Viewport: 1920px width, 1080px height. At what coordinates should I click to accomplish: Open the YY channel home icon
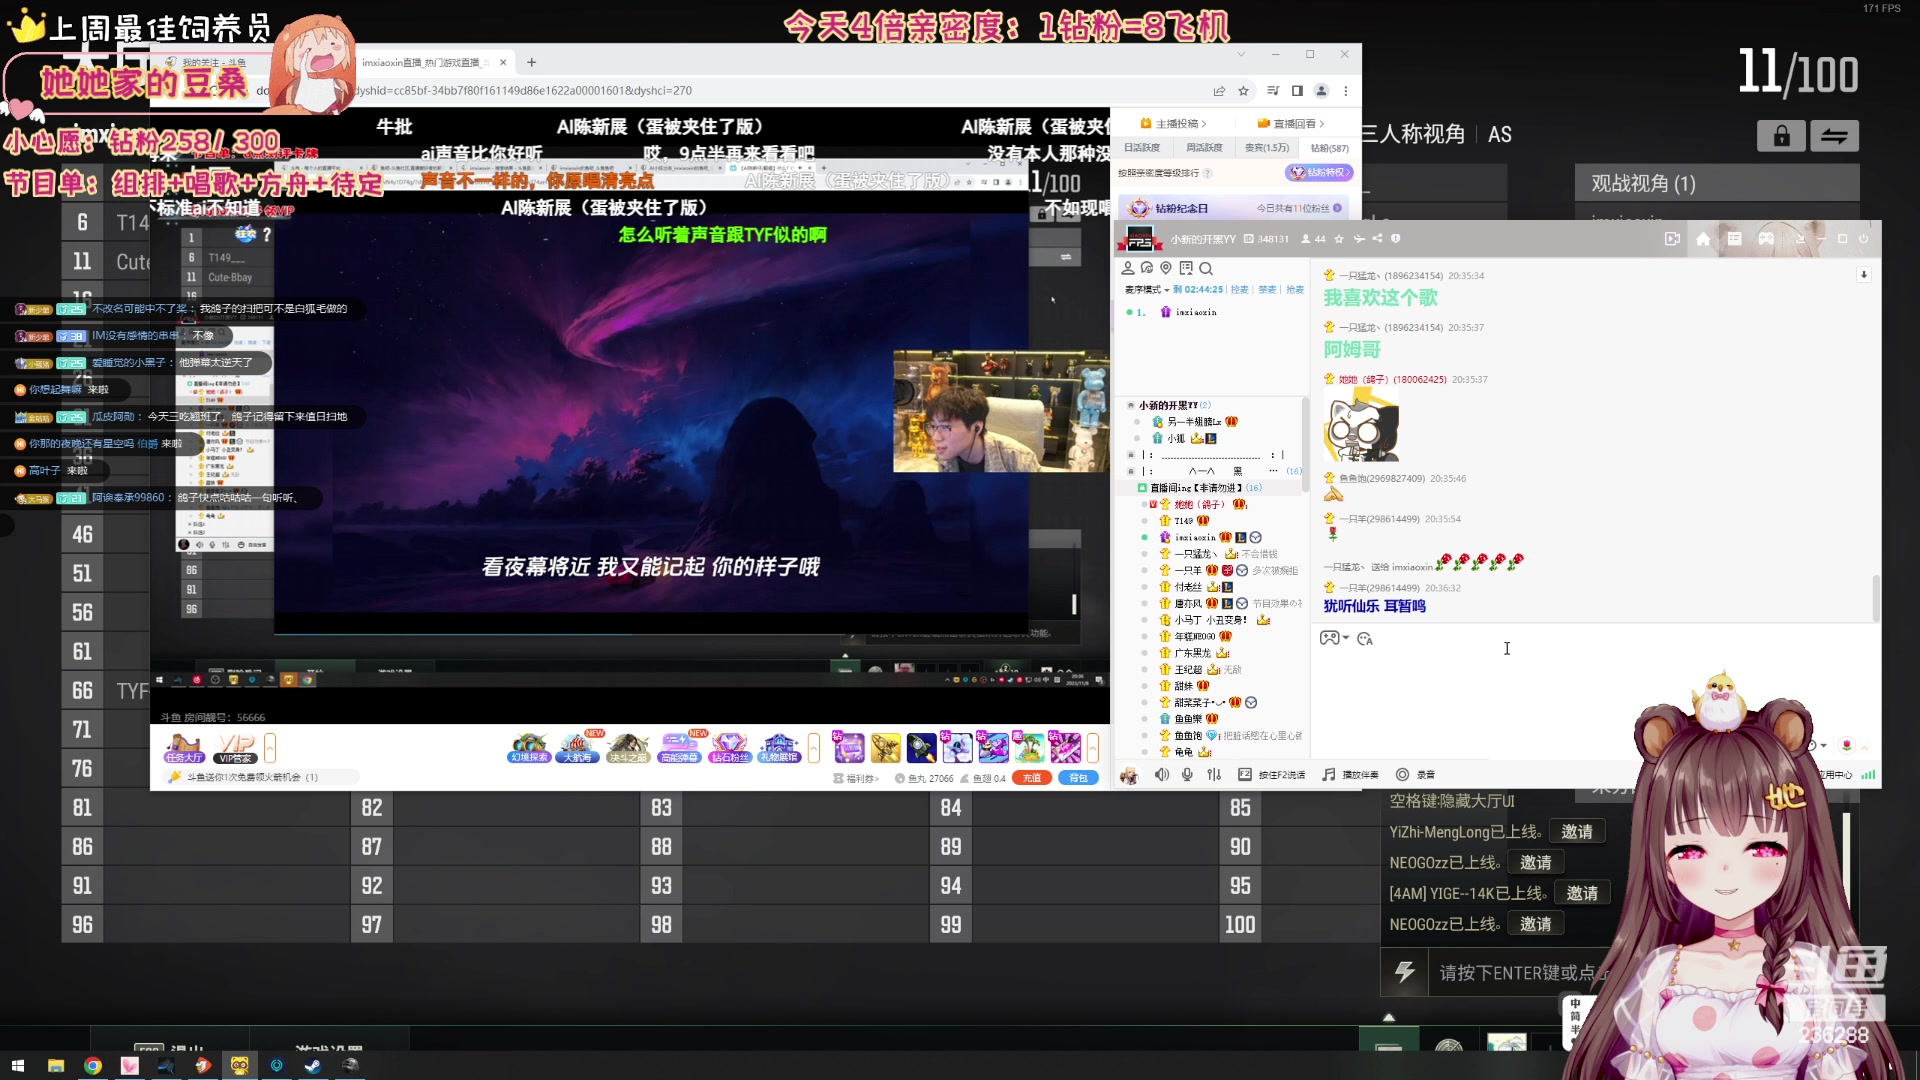coord(1703,238)
